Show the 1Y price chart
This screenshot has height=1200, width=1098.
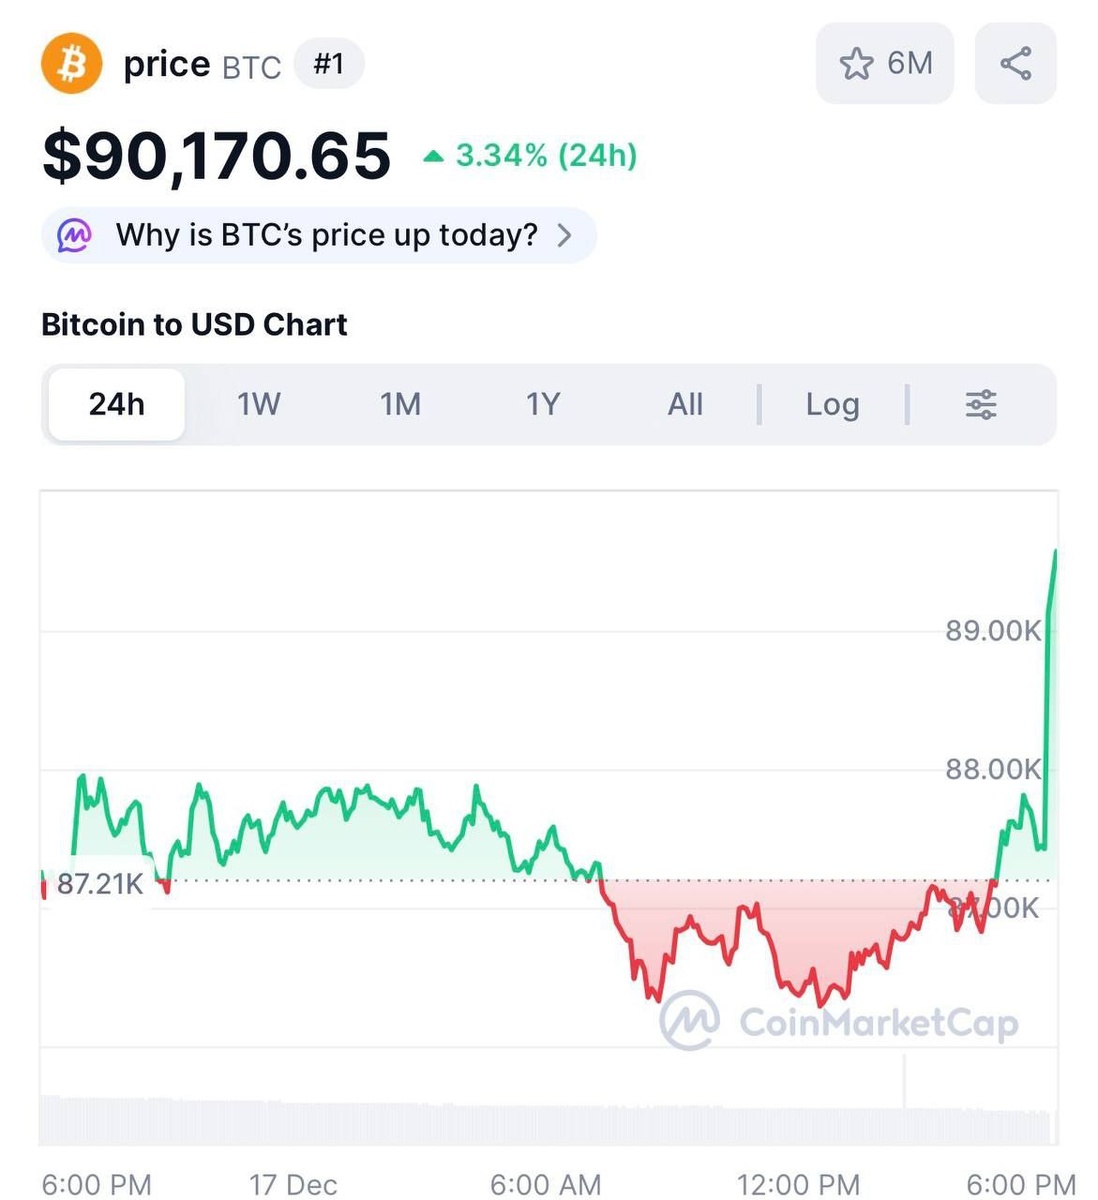tap(543, 404)
